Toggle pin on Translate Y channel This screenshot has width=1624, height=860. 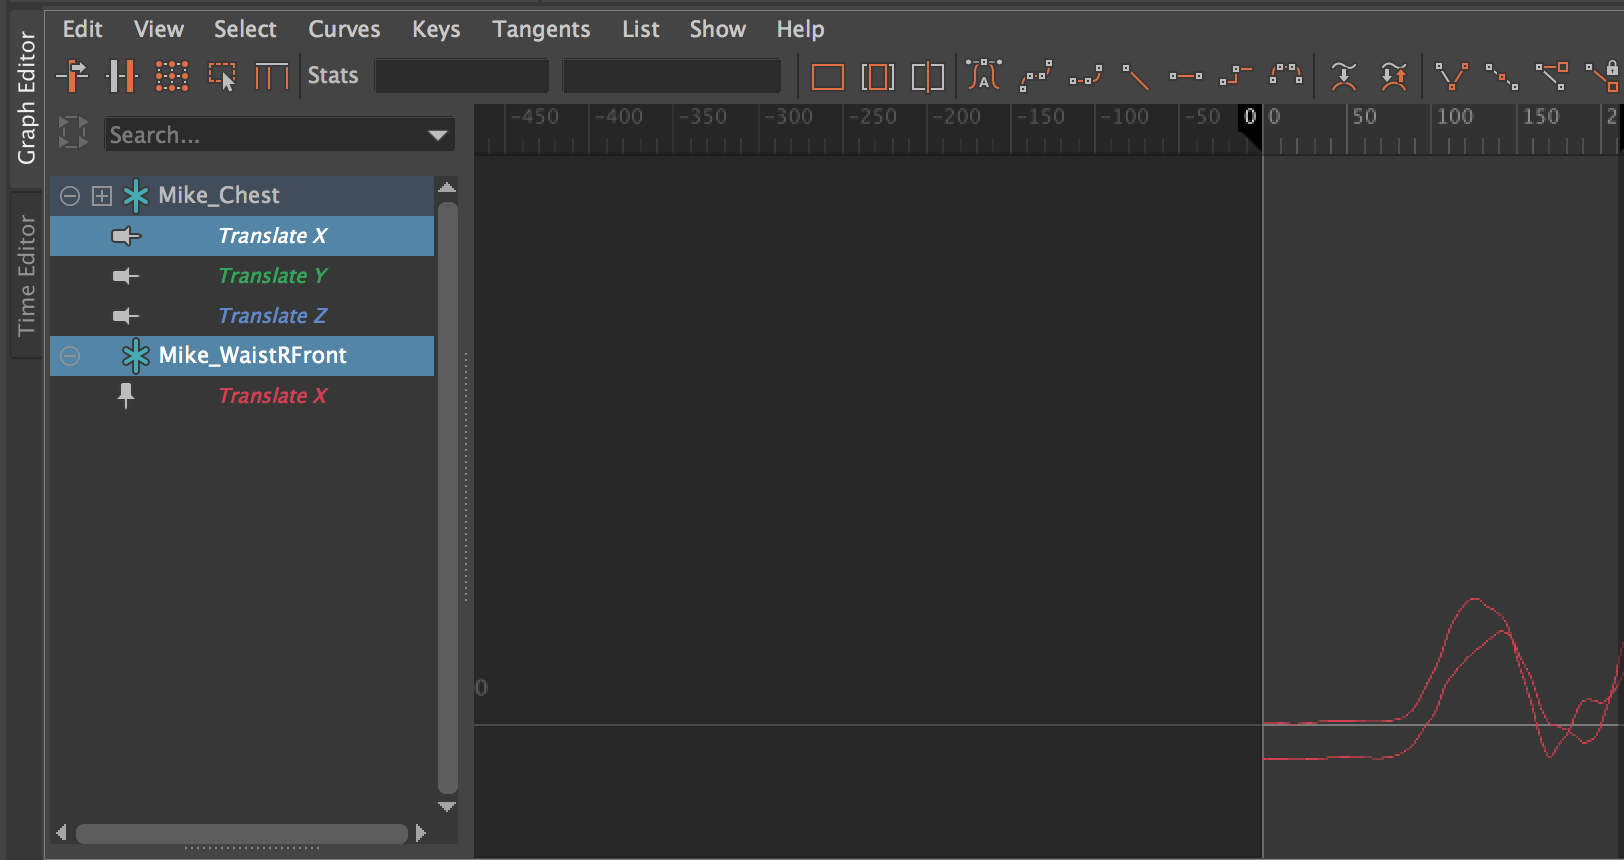click(126, 276)
